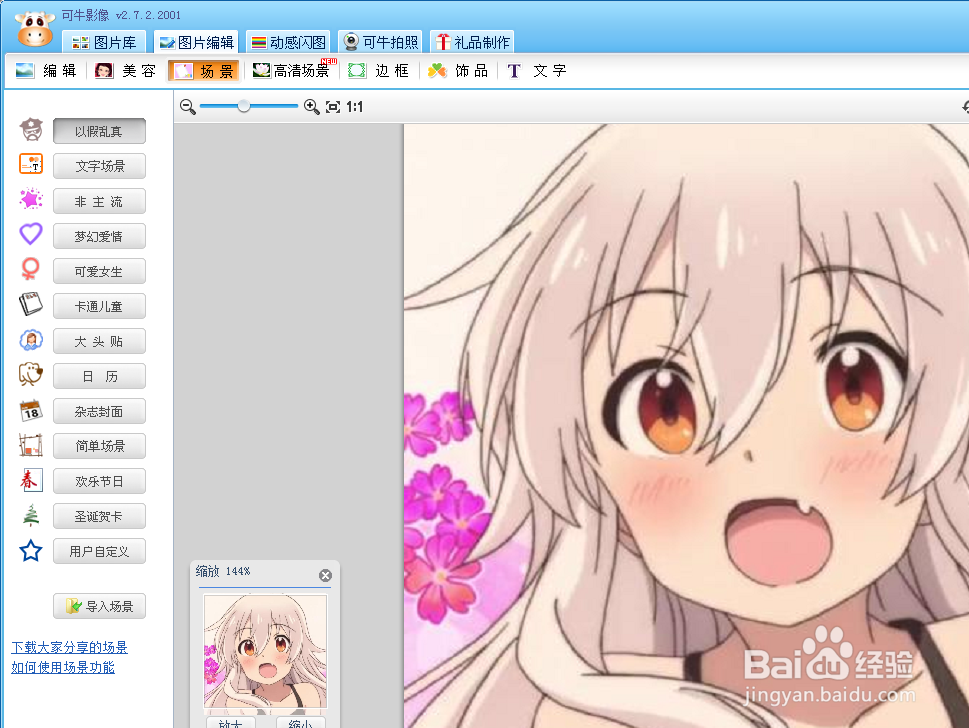Click the fit-to-window icon
This screenshot has height=728, width=969.
333,107
